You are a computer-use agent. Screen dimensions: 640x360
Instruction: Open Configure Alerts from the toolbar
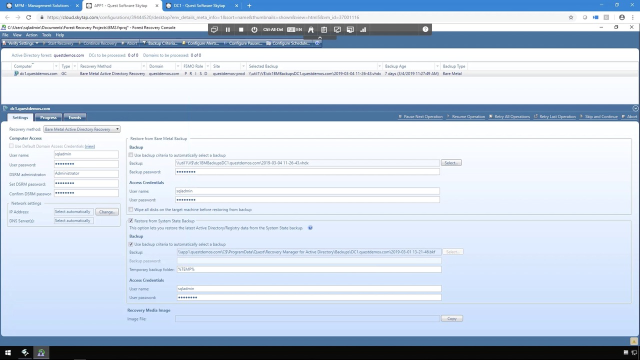(200, 43)
